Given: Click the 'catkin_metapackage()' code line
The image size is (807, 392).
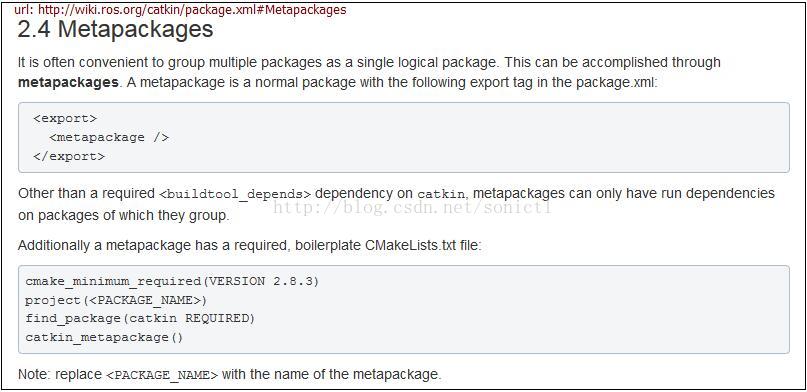Looking at the screenshot, I should click(104, 337).
